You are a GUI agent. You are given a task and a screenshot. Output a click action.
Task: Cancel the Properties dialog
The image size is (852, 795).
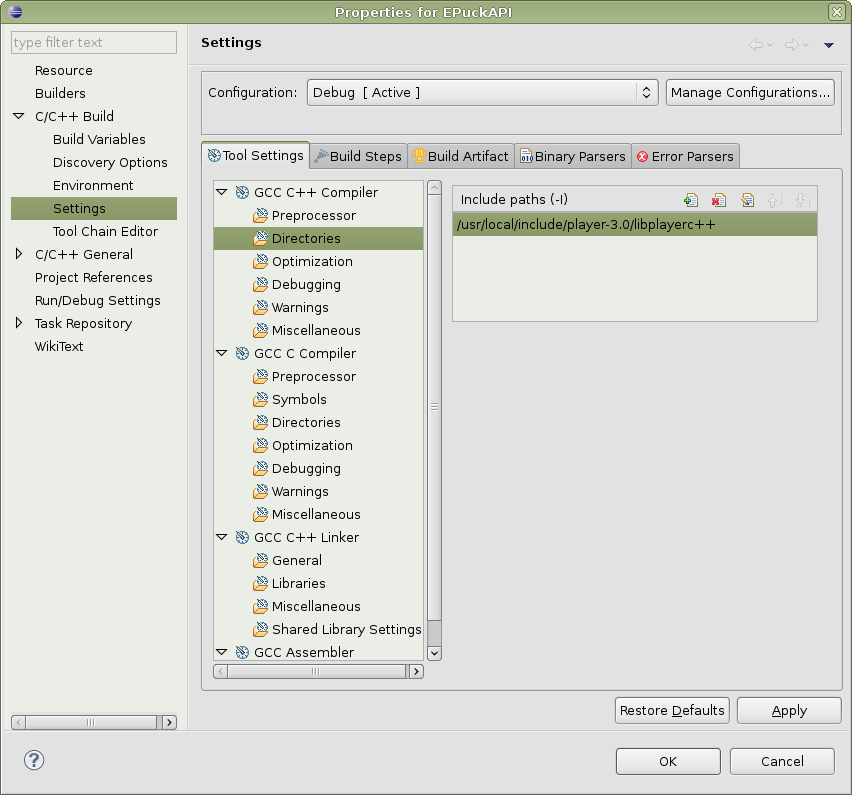tap(782, 761)
